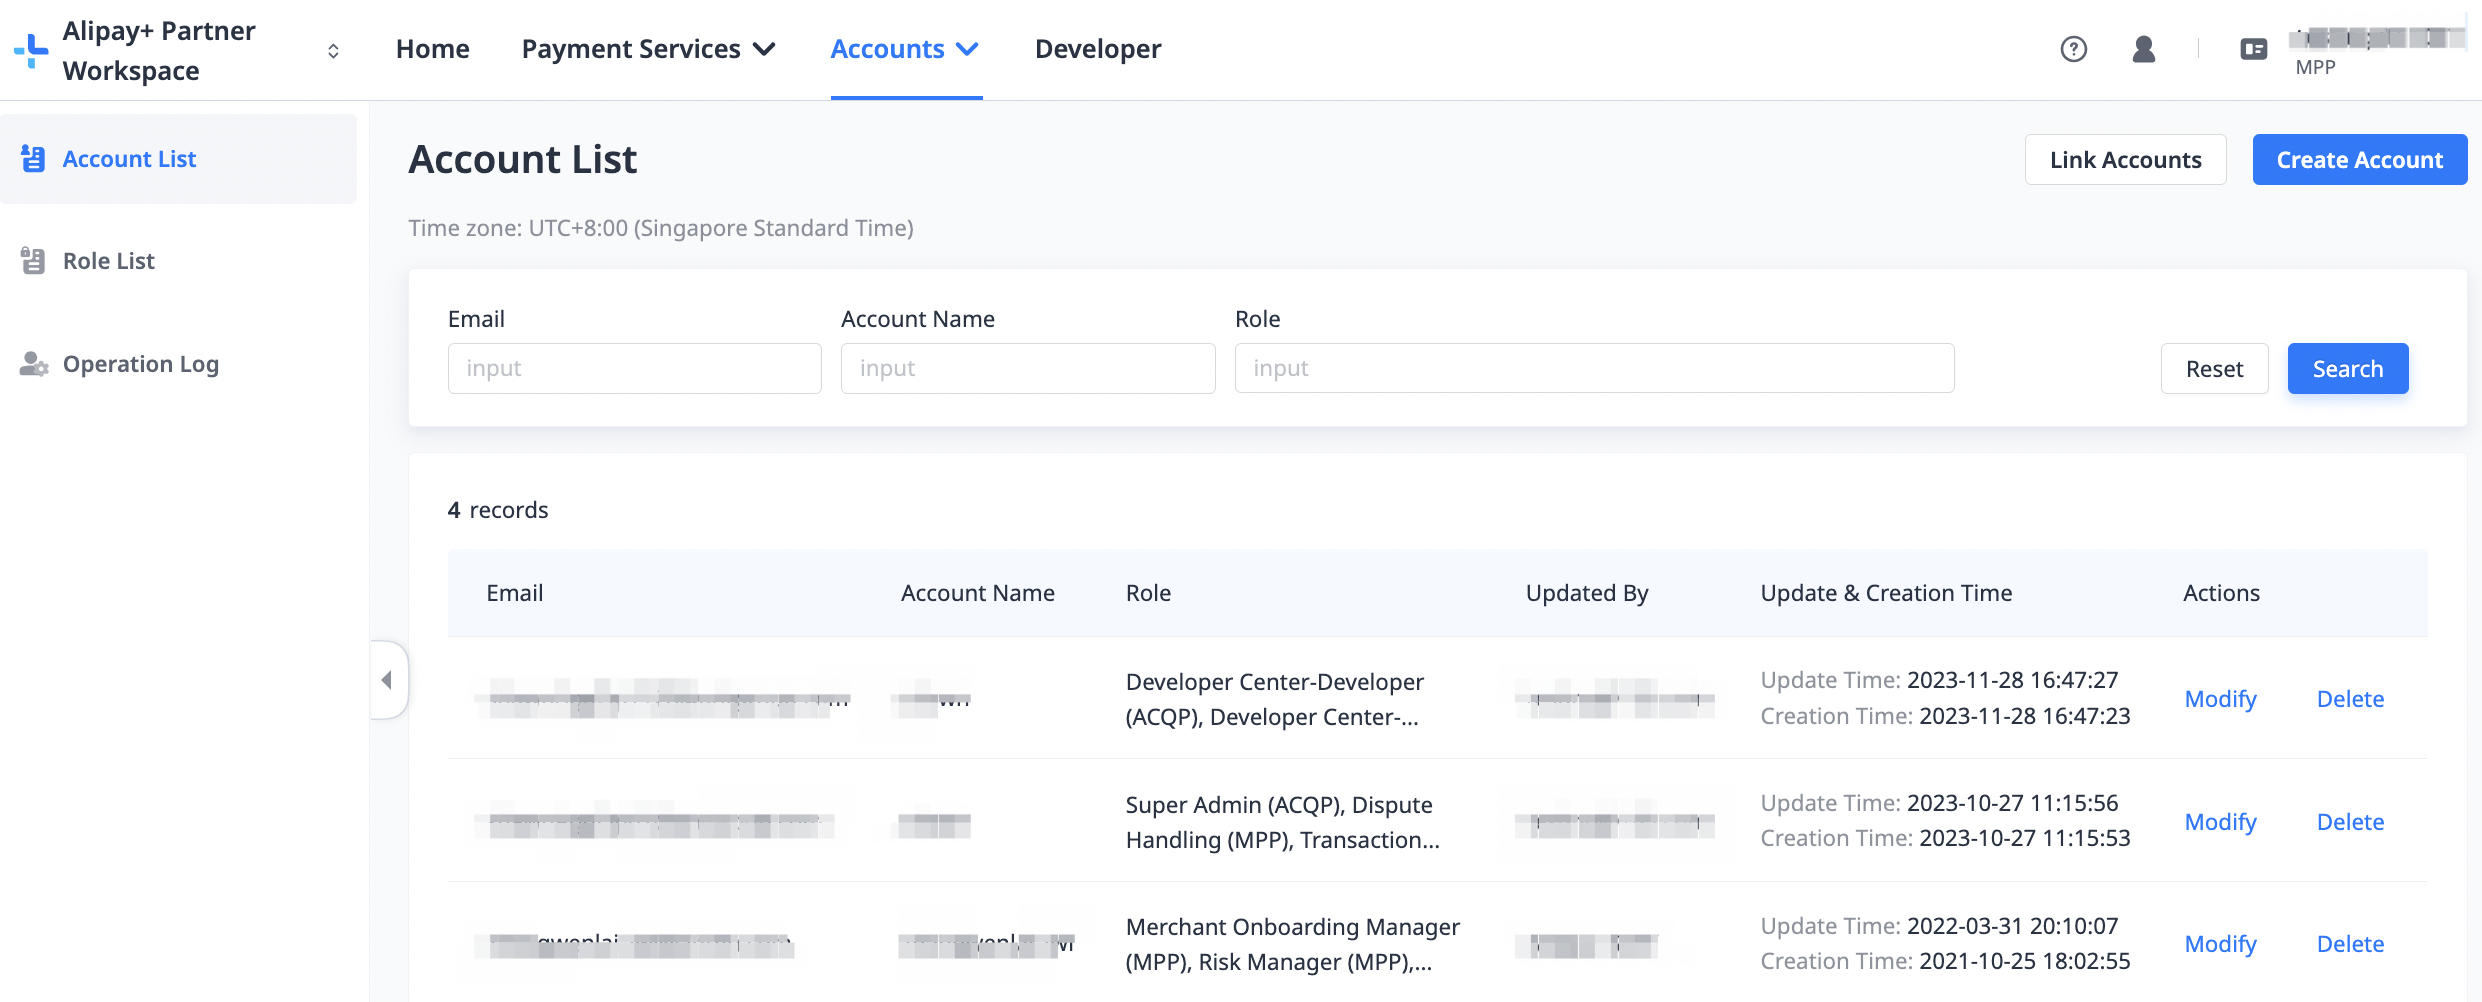Collapse the sidebar using the arrow handle
The height and width of the screenshot is (1002, 2482).
tap(388, 680)
